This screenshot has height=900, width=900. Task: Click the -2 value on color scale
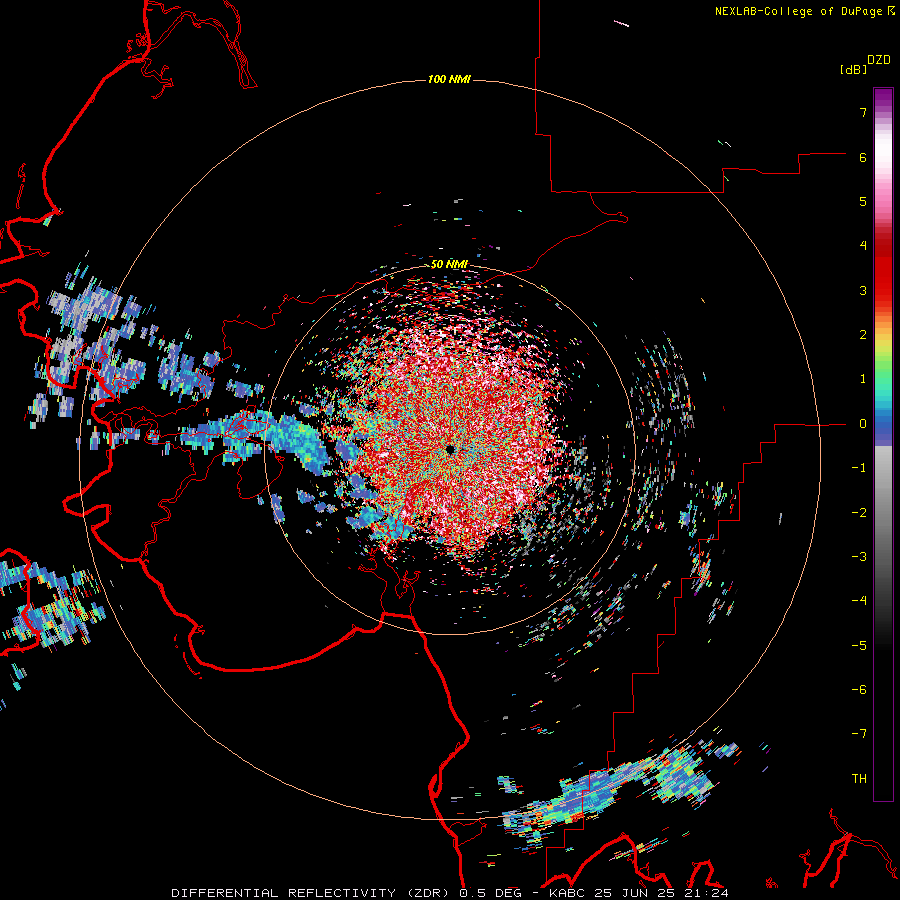tap(859, 513)
